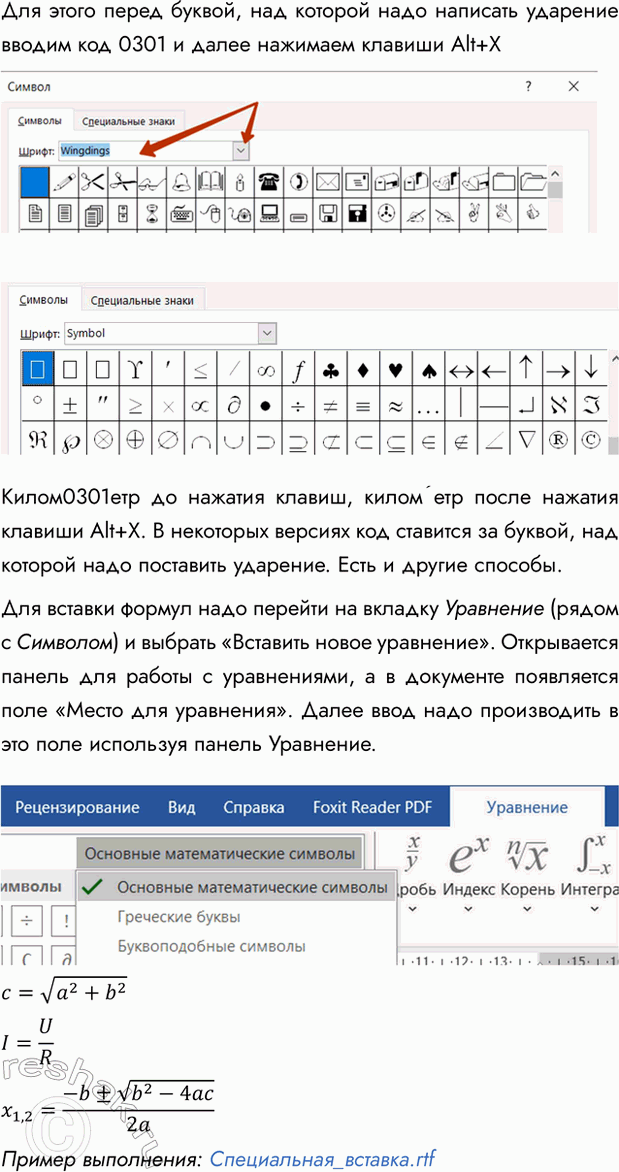Select the closed folder symbol
619x1172 pixels.
[x=504, y=182]
